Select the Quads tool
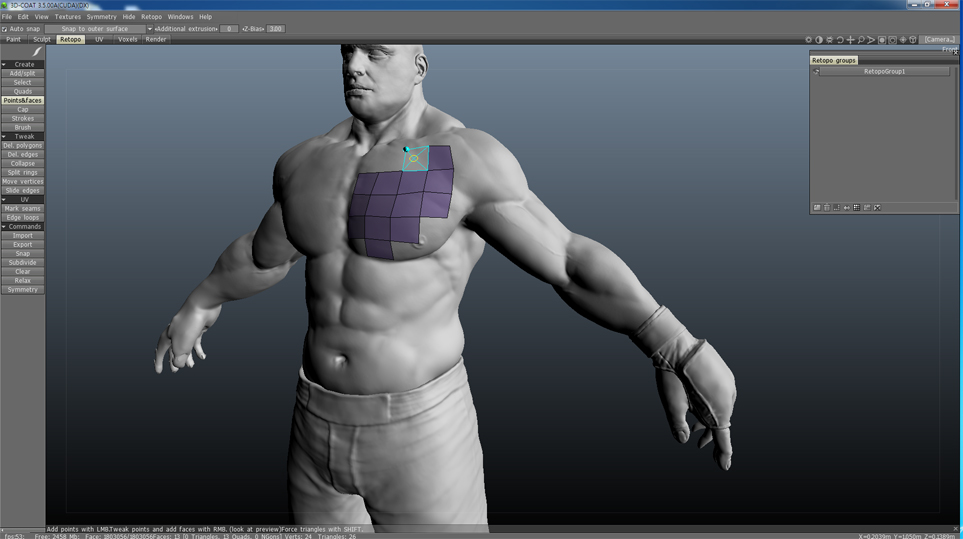This screenshot has width=963, height=539. point(23,91)
